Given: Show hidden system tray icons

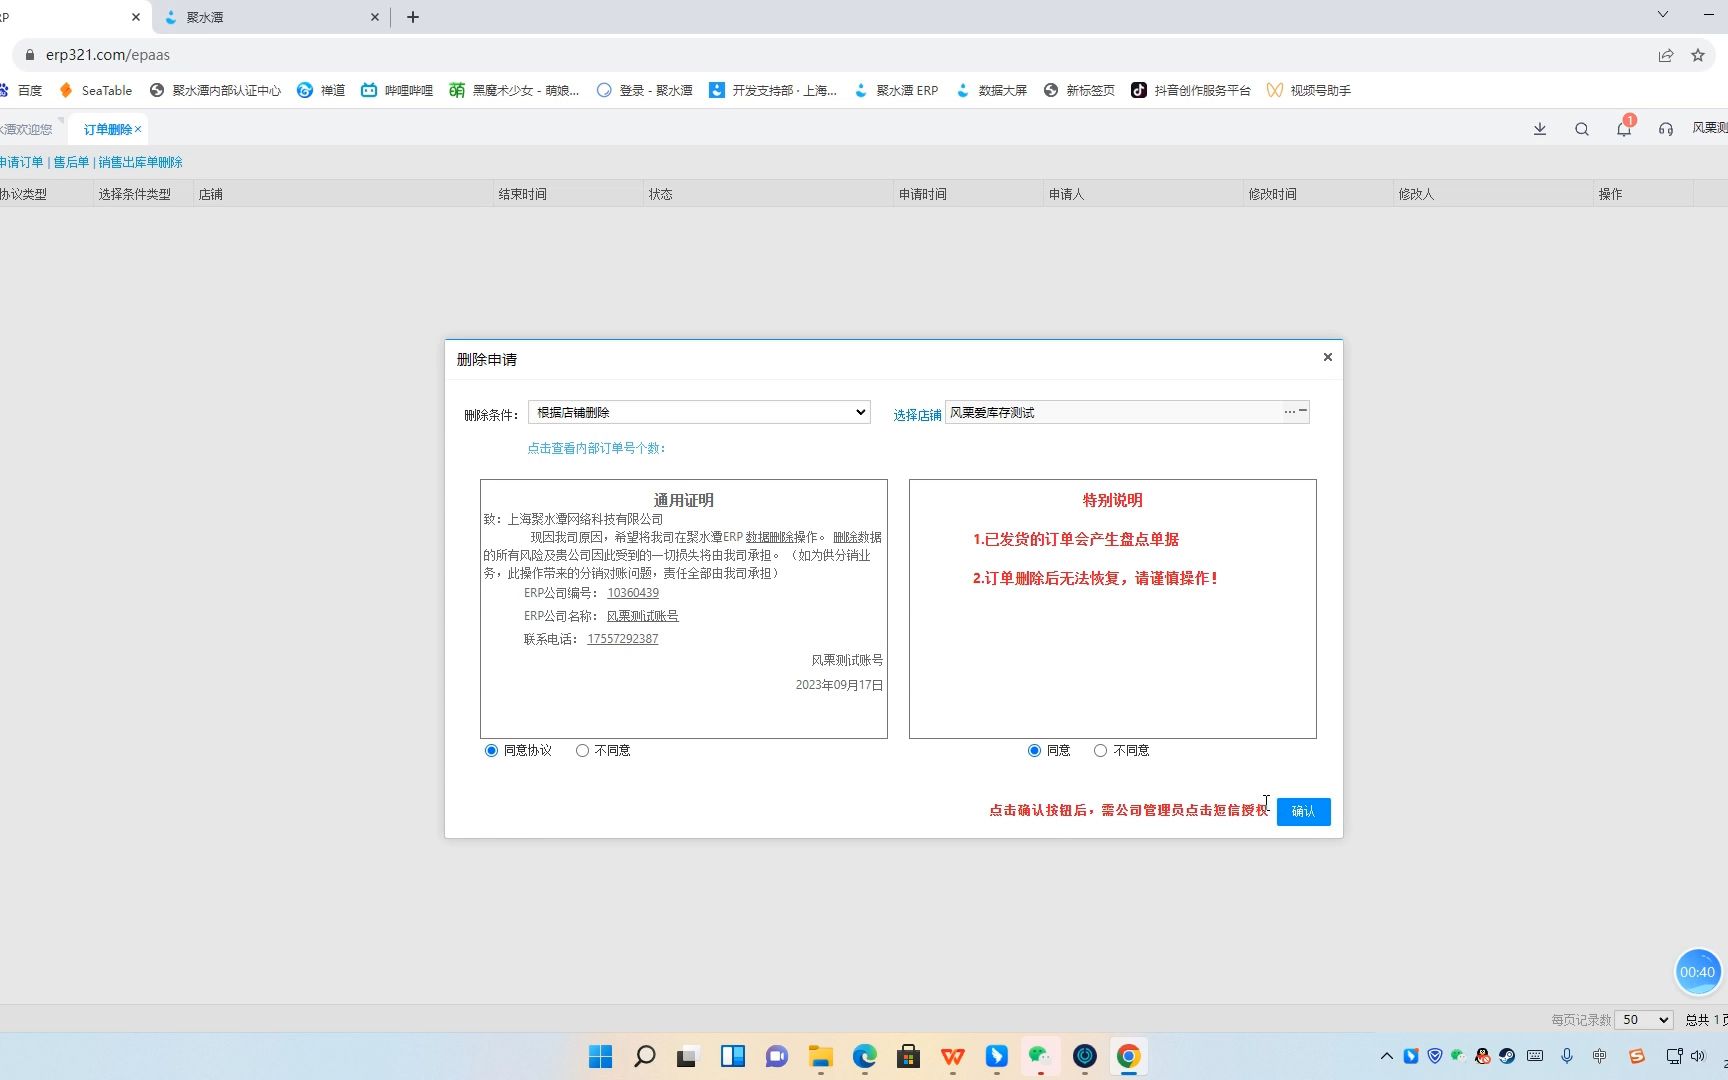Looking at the screenshot, I should (x=1387, y=1056).
